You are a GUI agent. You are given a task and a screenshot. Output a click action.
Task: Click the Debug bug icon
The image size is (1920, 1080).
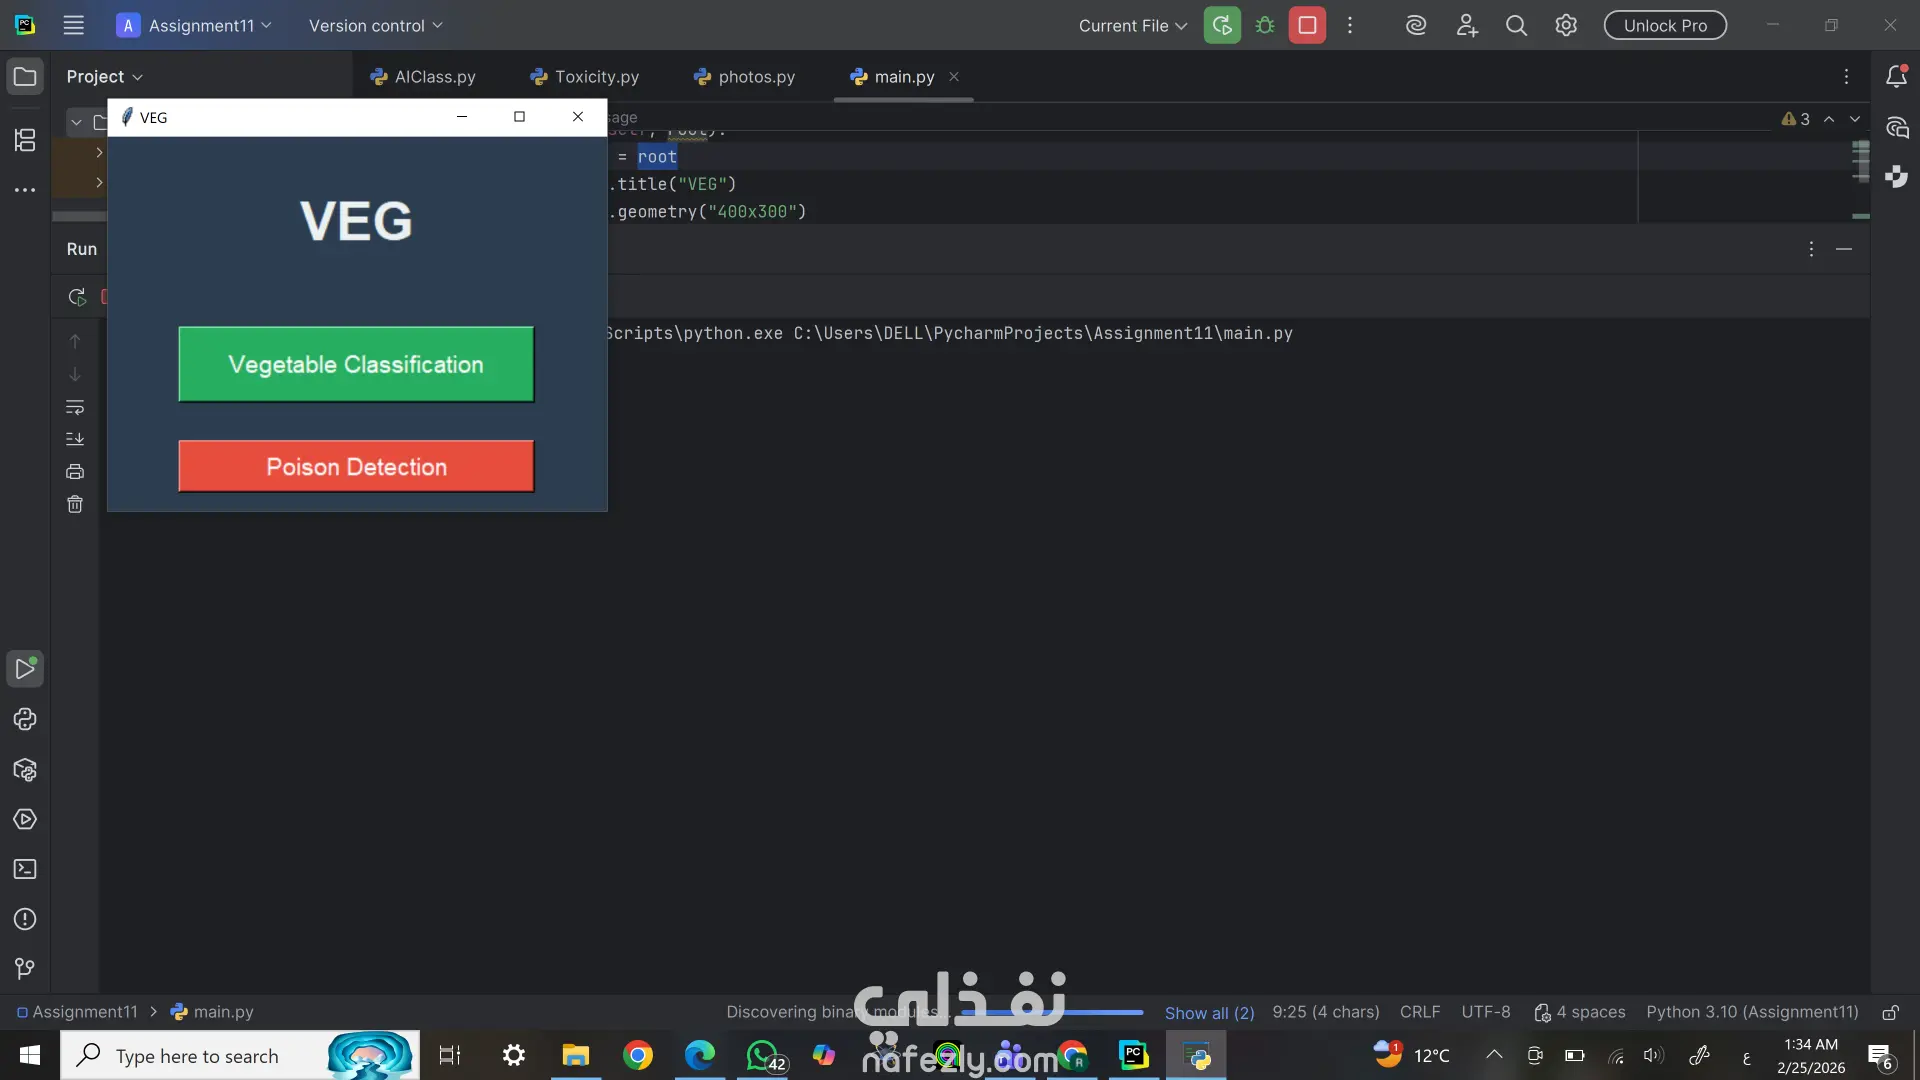coord(1265,26)
